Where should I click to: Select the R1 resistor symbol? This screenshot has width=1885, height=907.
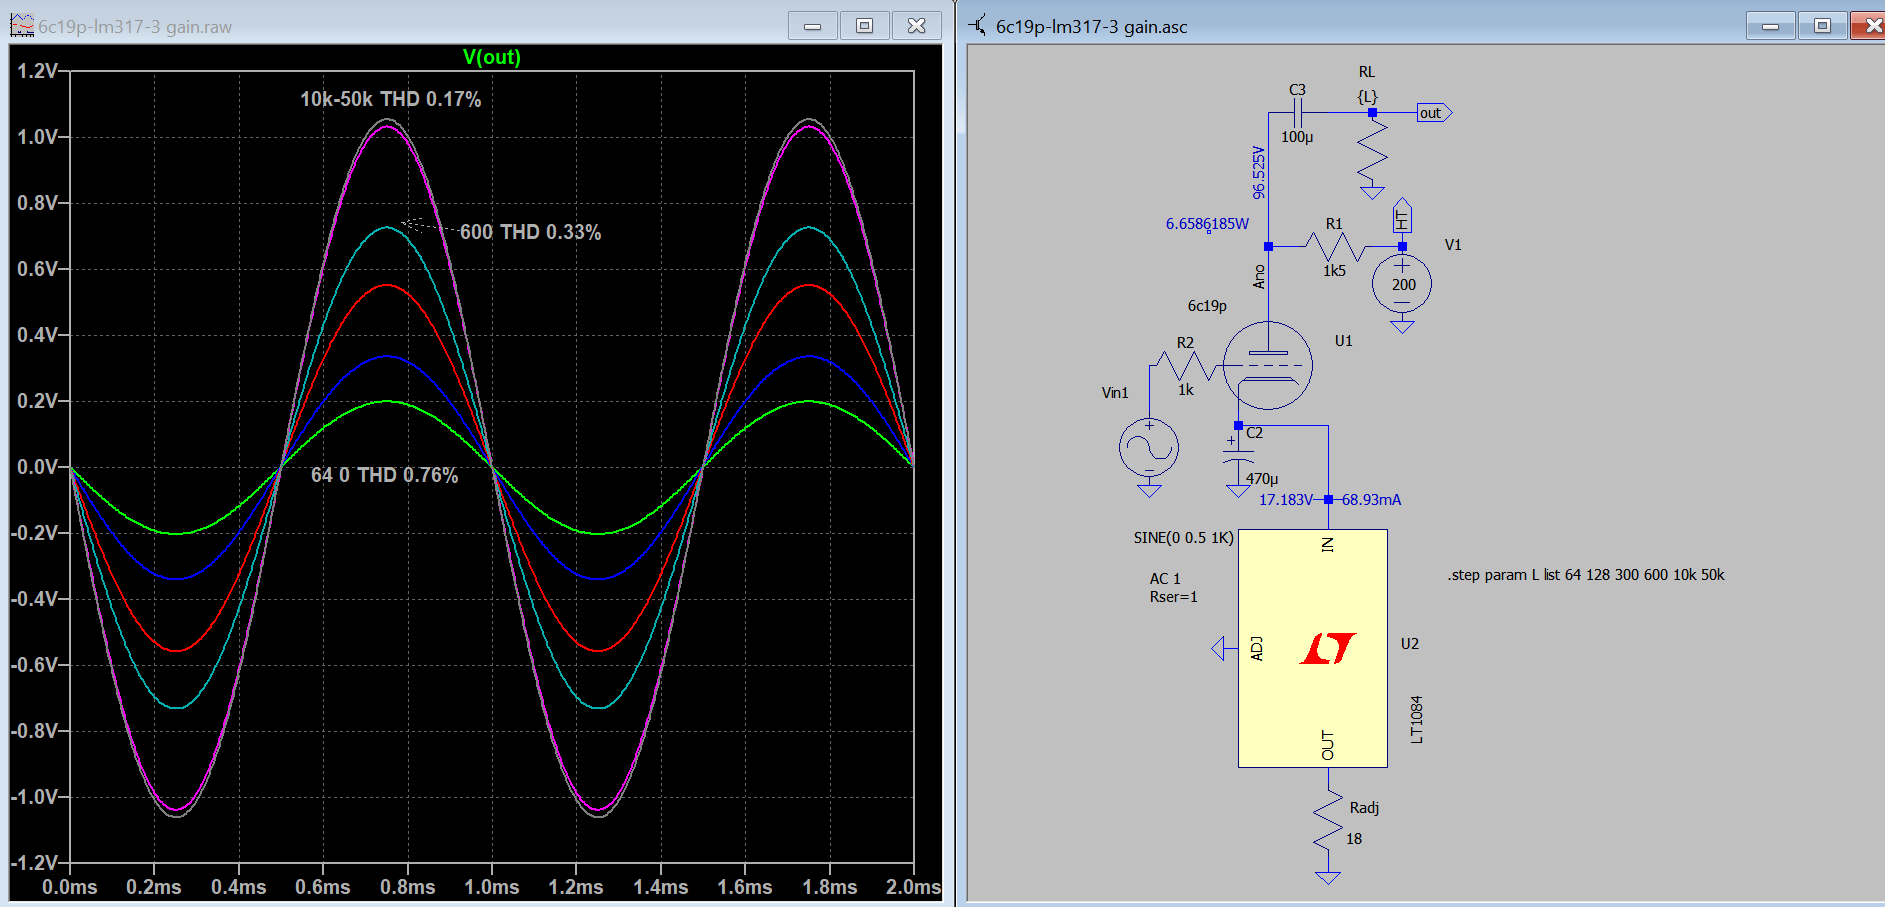coord(1334,246)
